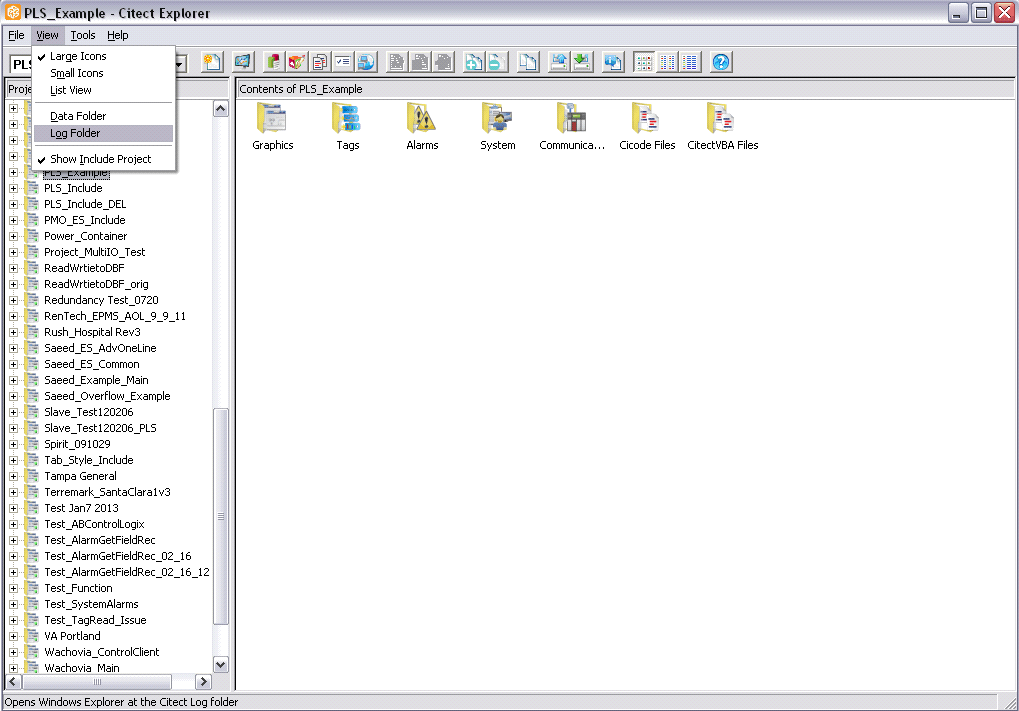Expand the Tampa General project node

click(x=13, y=476)
